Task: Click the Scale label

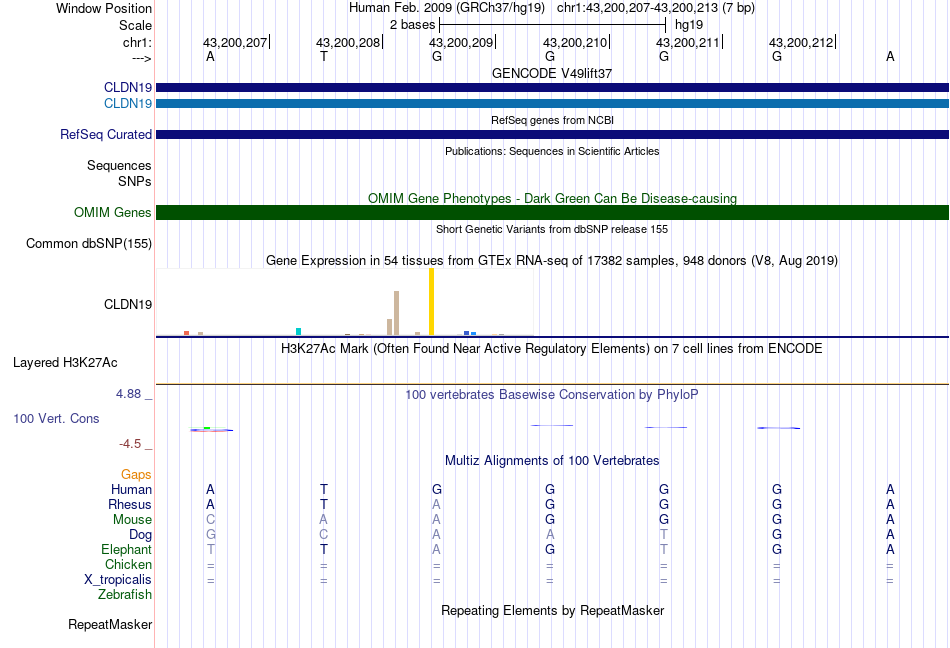Action: (x=135, y=25)
